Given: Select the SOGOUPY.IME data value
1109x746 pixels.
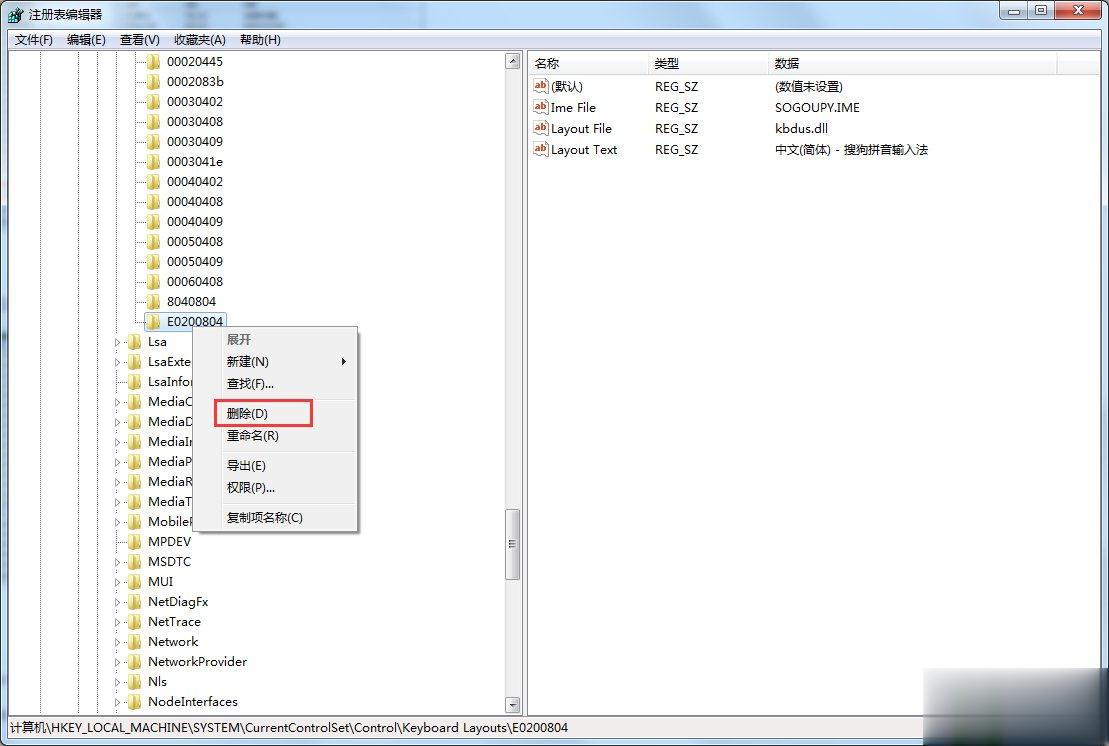Looking at the screenshot, I should pos(817,107).
